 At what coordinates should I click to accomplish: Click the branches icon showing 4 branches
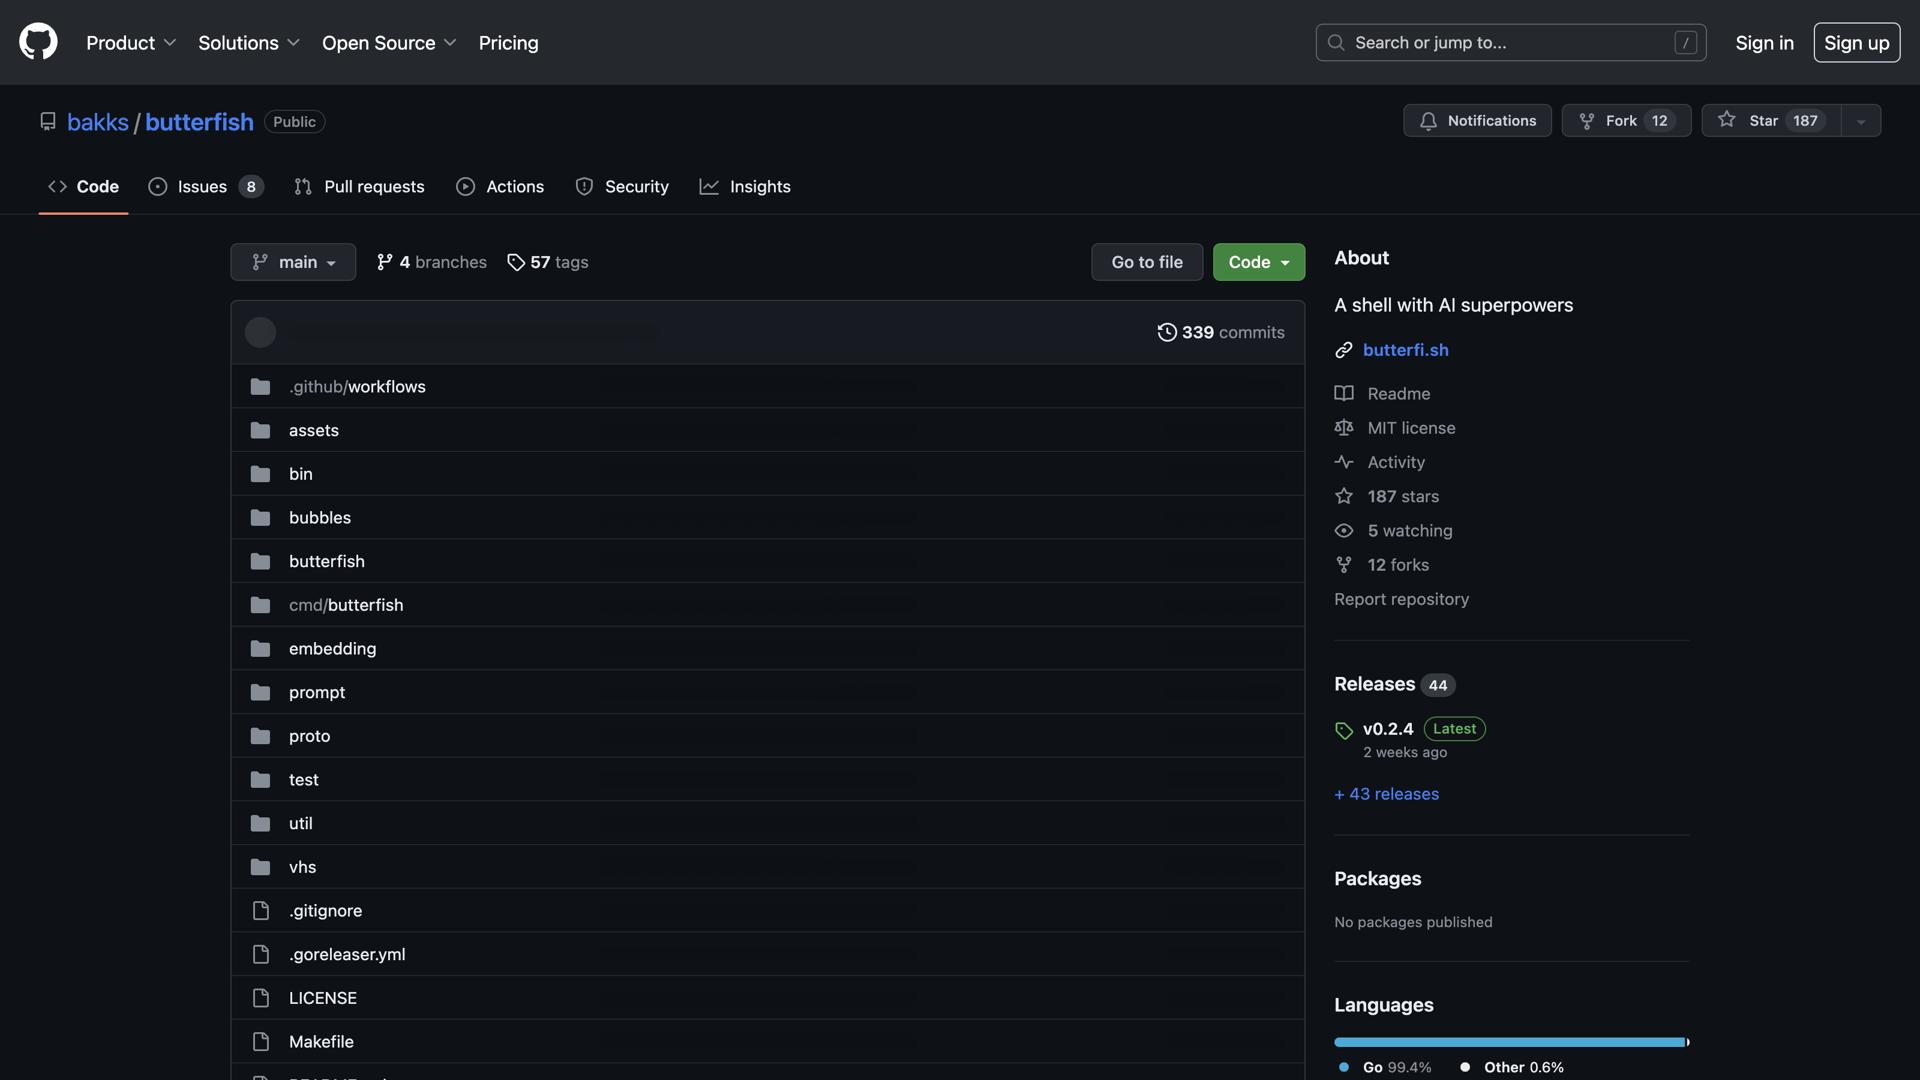pos(384,262)
